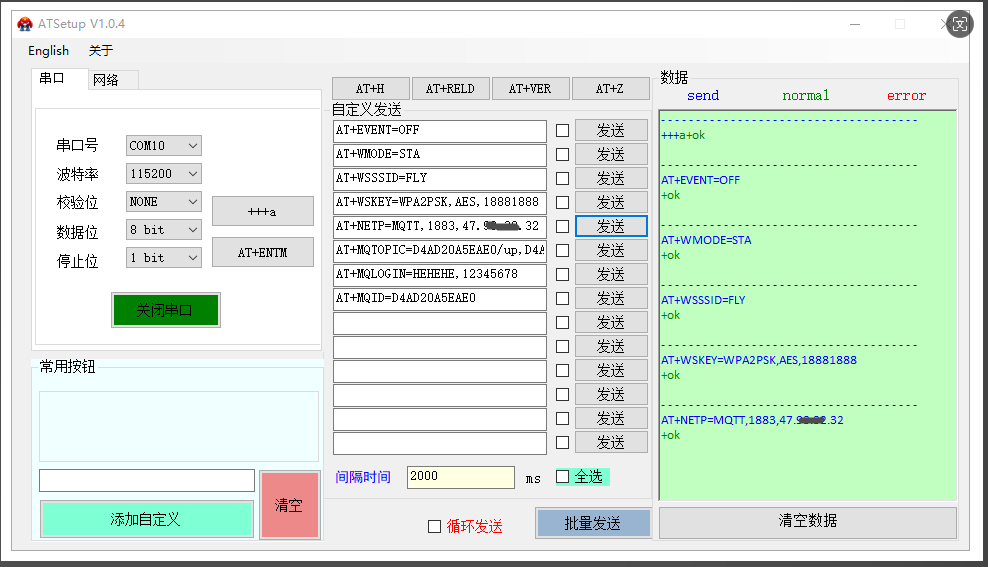Switch to the 网络 tab
The width and height of the screenshot is (988, 567).
pos(106,80)
